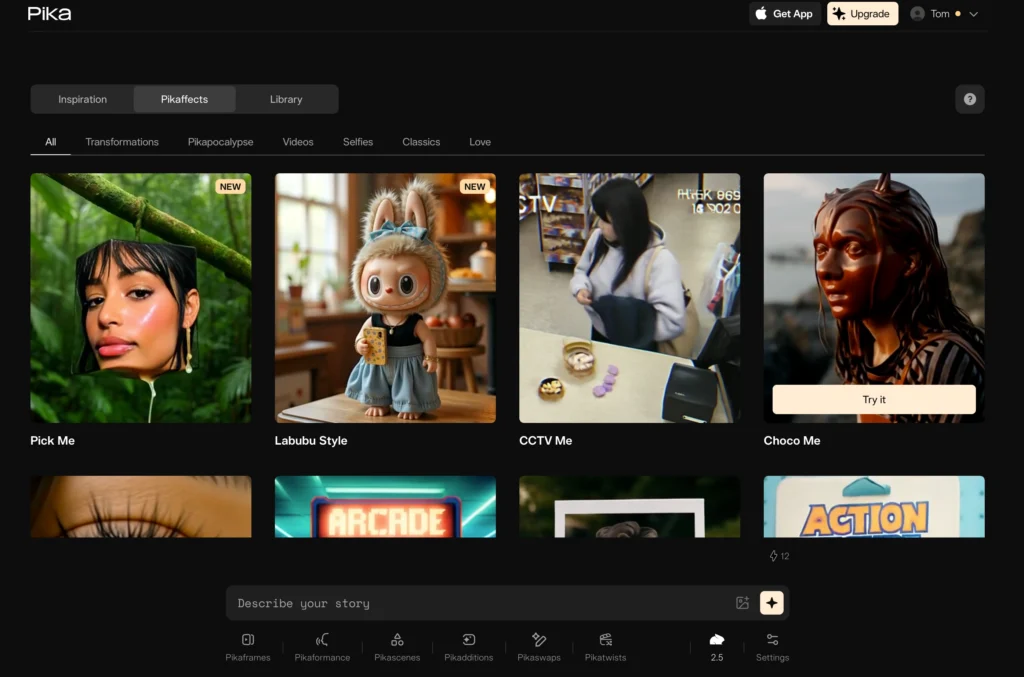This screenshot has height=677, width=1024.
Task: Select the Pikaswaps tool
Action: [539, 640]
